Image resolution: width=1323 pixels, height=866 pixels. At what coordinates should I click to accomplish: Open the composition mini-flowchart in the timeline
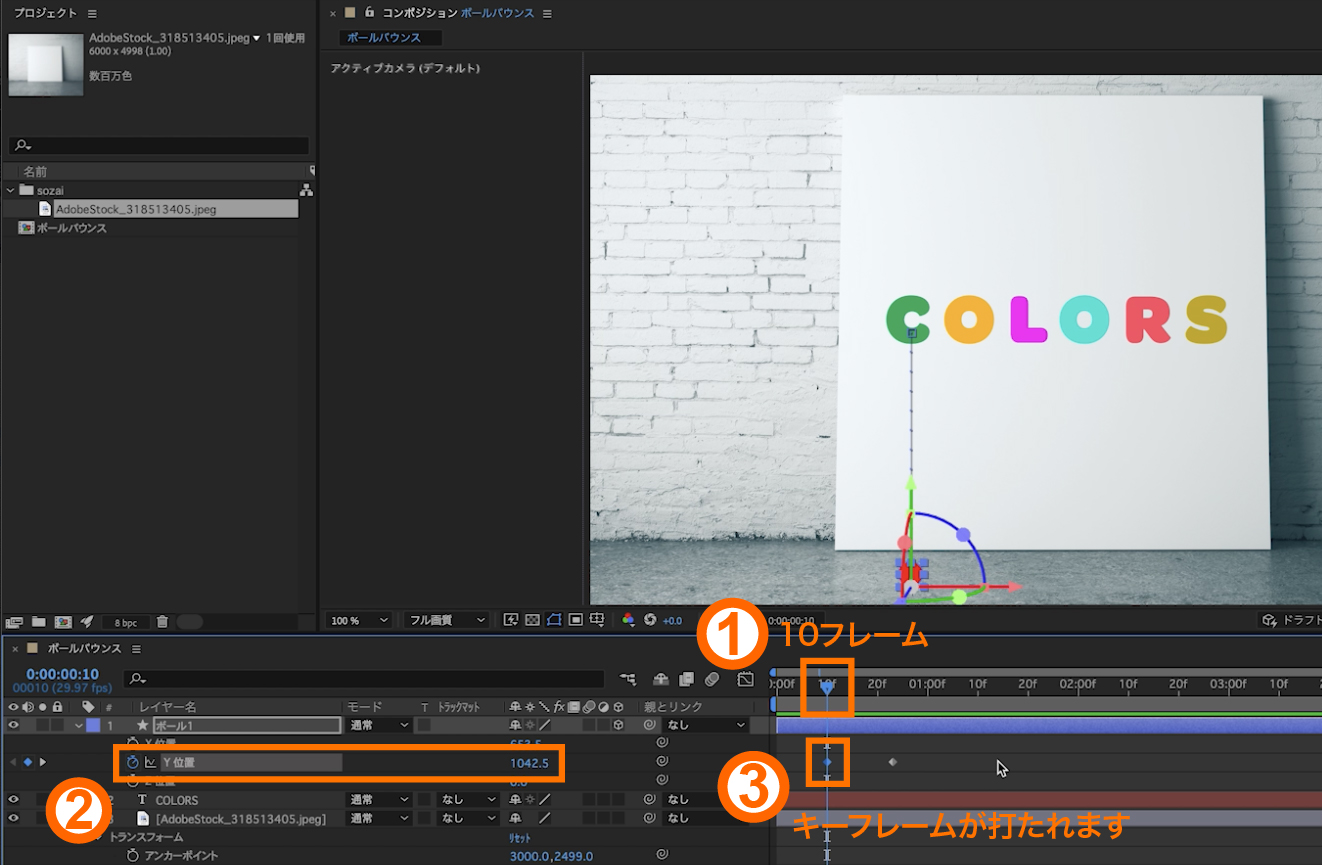click(x=628, y=679)
